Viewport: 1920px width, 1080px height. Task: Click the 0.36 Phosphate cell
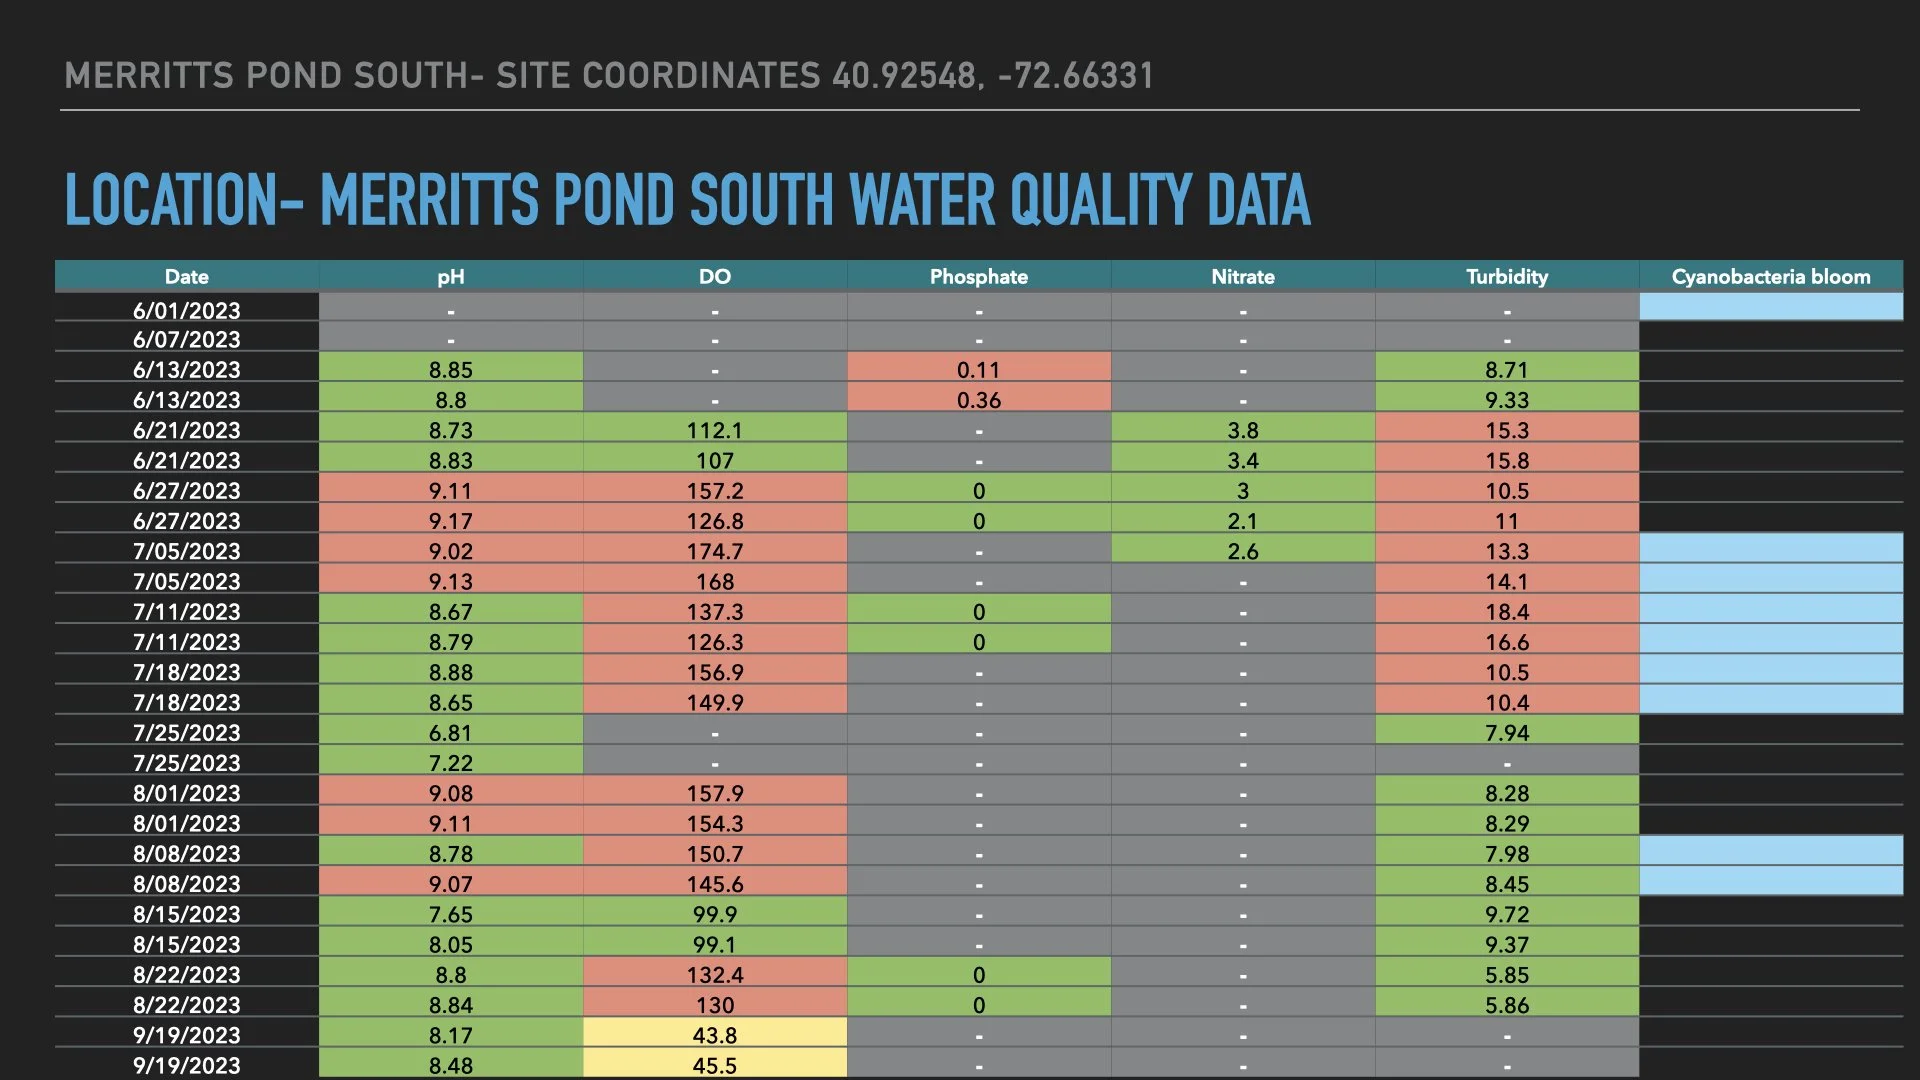tap(978, 399)
